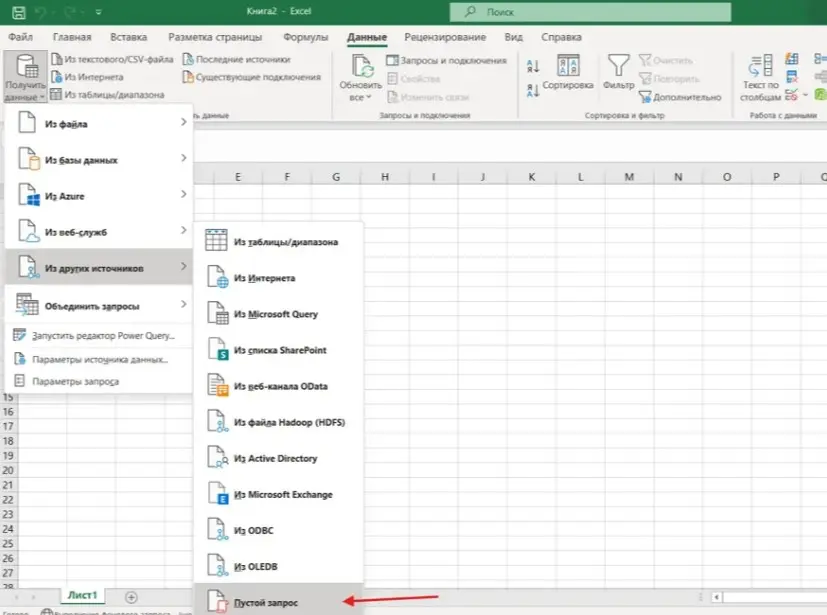This screenshot has height=615, width=827.
Task: Choose Из Active Directory
Action: 278,458
